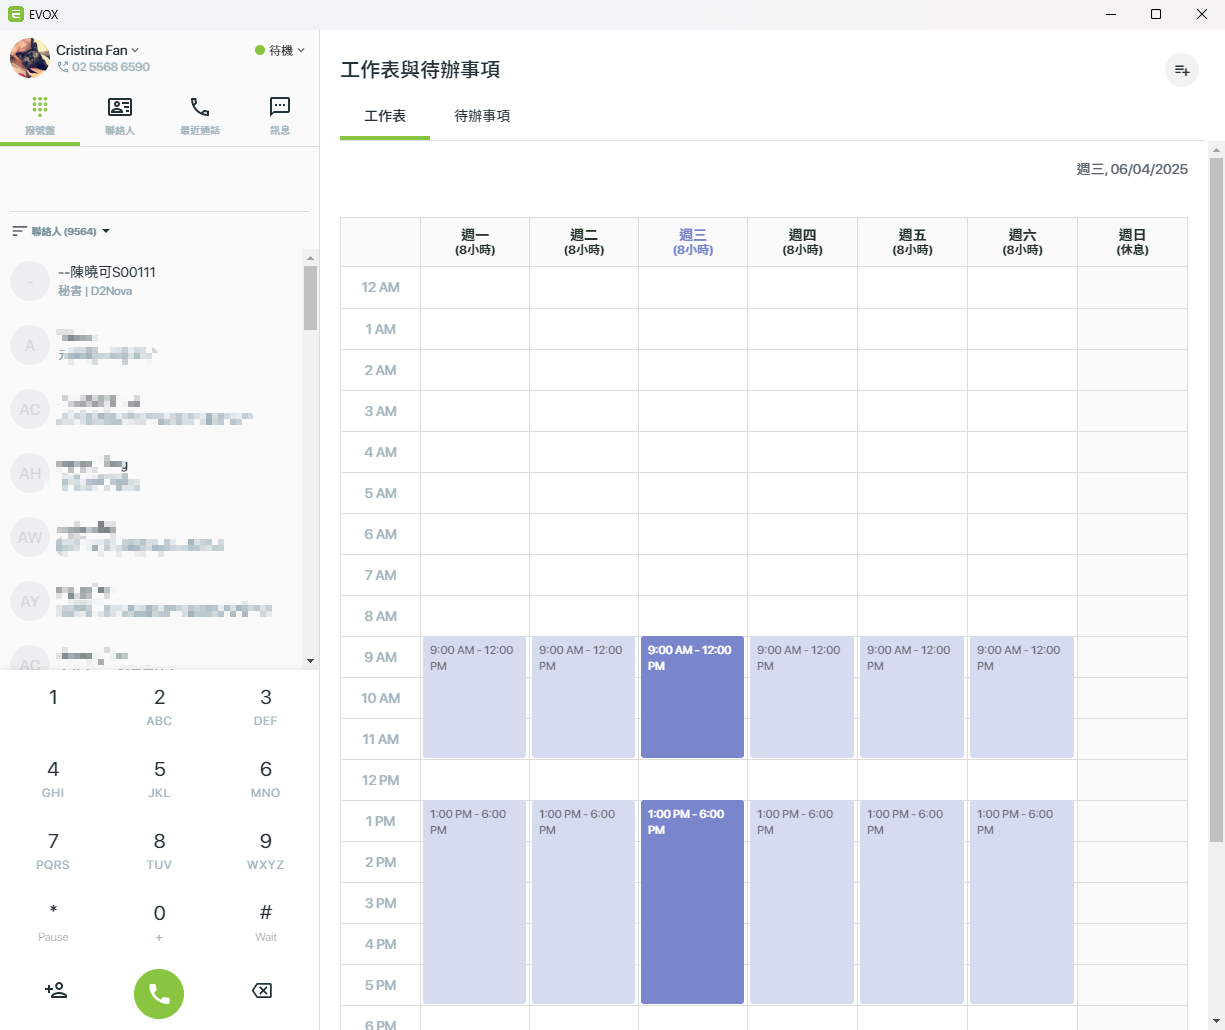Select the 週六 column header
Screen dimensions: 1225x1030
[1022, 242]
